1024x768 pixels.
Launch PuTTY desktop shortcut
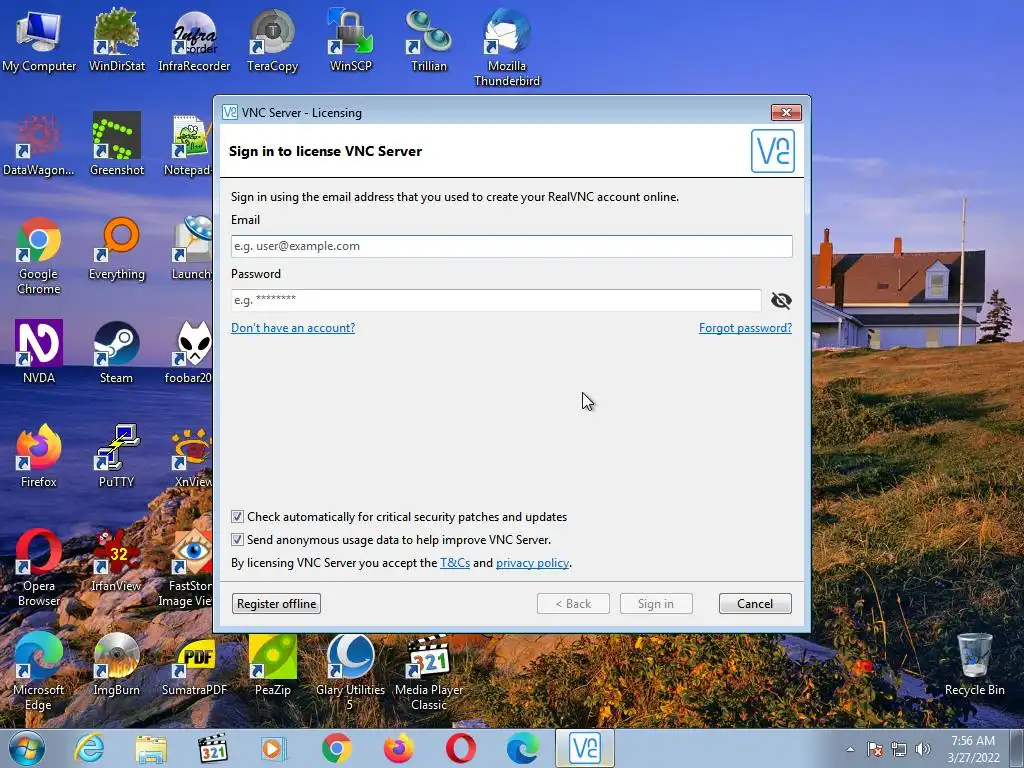116,456
